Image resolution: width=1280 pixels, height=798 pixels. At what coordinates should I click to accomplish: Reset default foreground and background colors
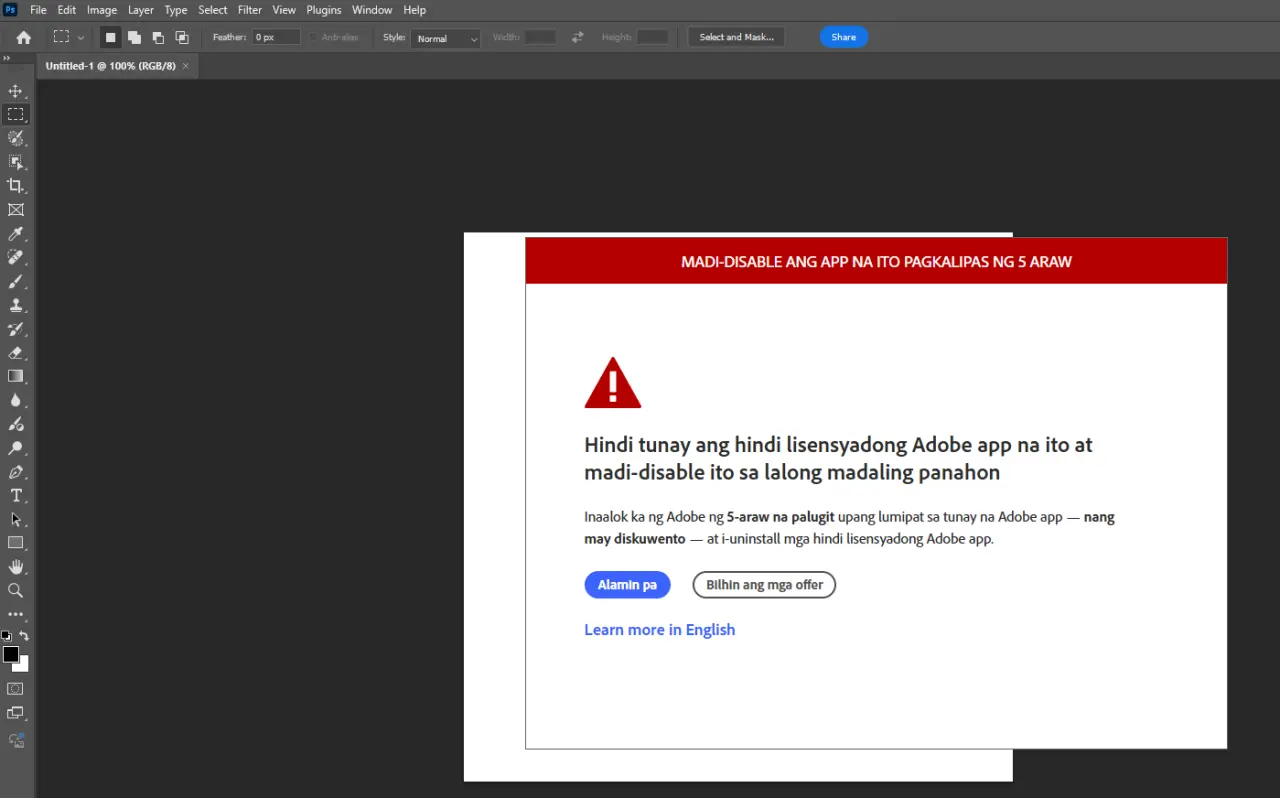pyautogui.click(x=7, y=636)
